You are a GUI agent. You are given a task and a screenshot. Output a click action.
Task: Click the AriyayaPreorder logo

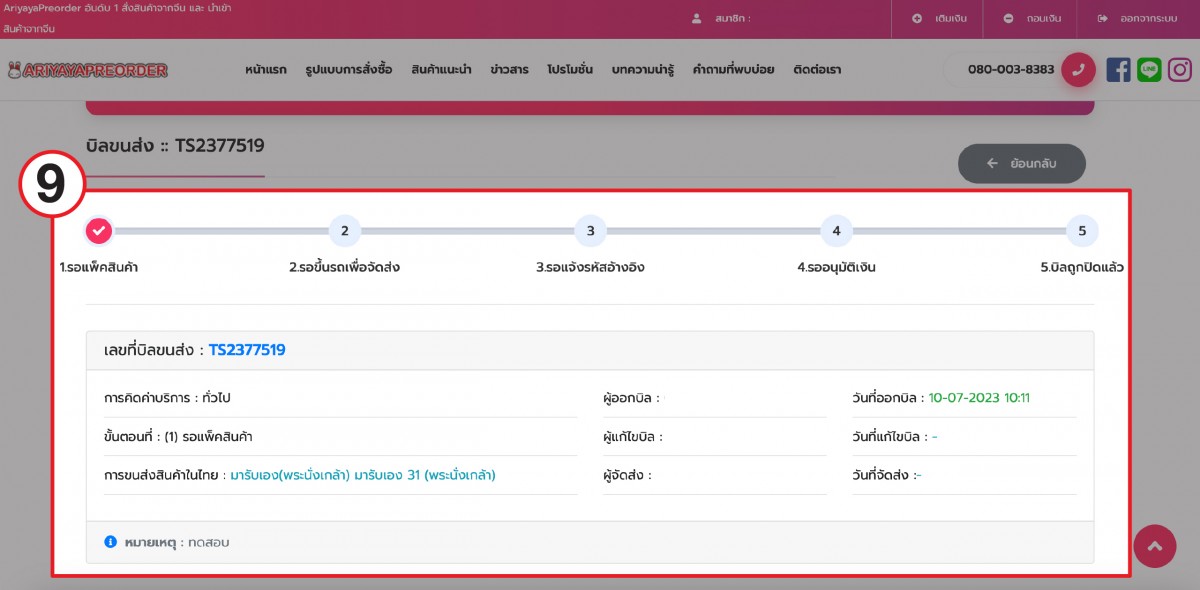coord(87,70)
